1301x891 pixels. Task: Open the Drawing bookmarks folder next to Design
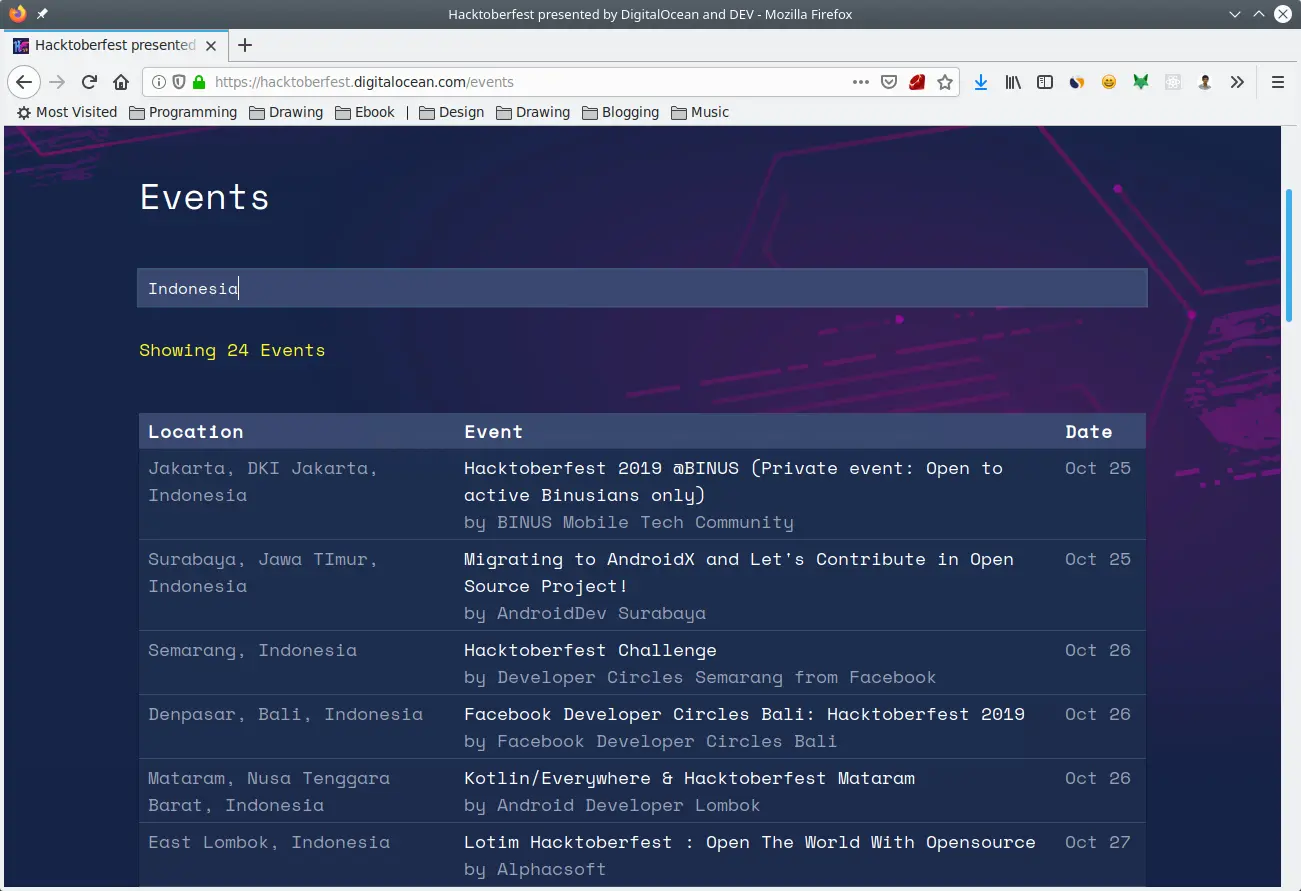click(533, 112)
